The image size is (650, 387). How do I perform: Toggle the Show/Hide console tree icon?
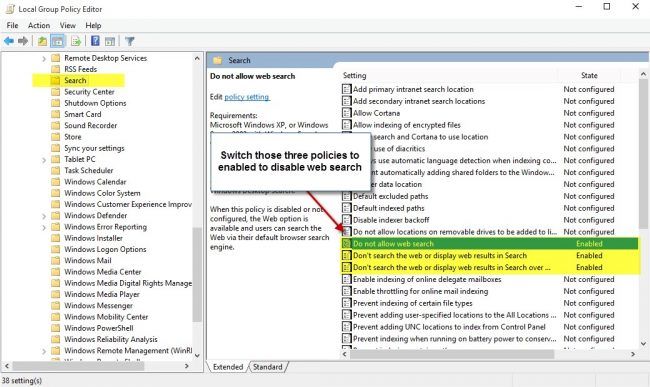tap(58, 41)
